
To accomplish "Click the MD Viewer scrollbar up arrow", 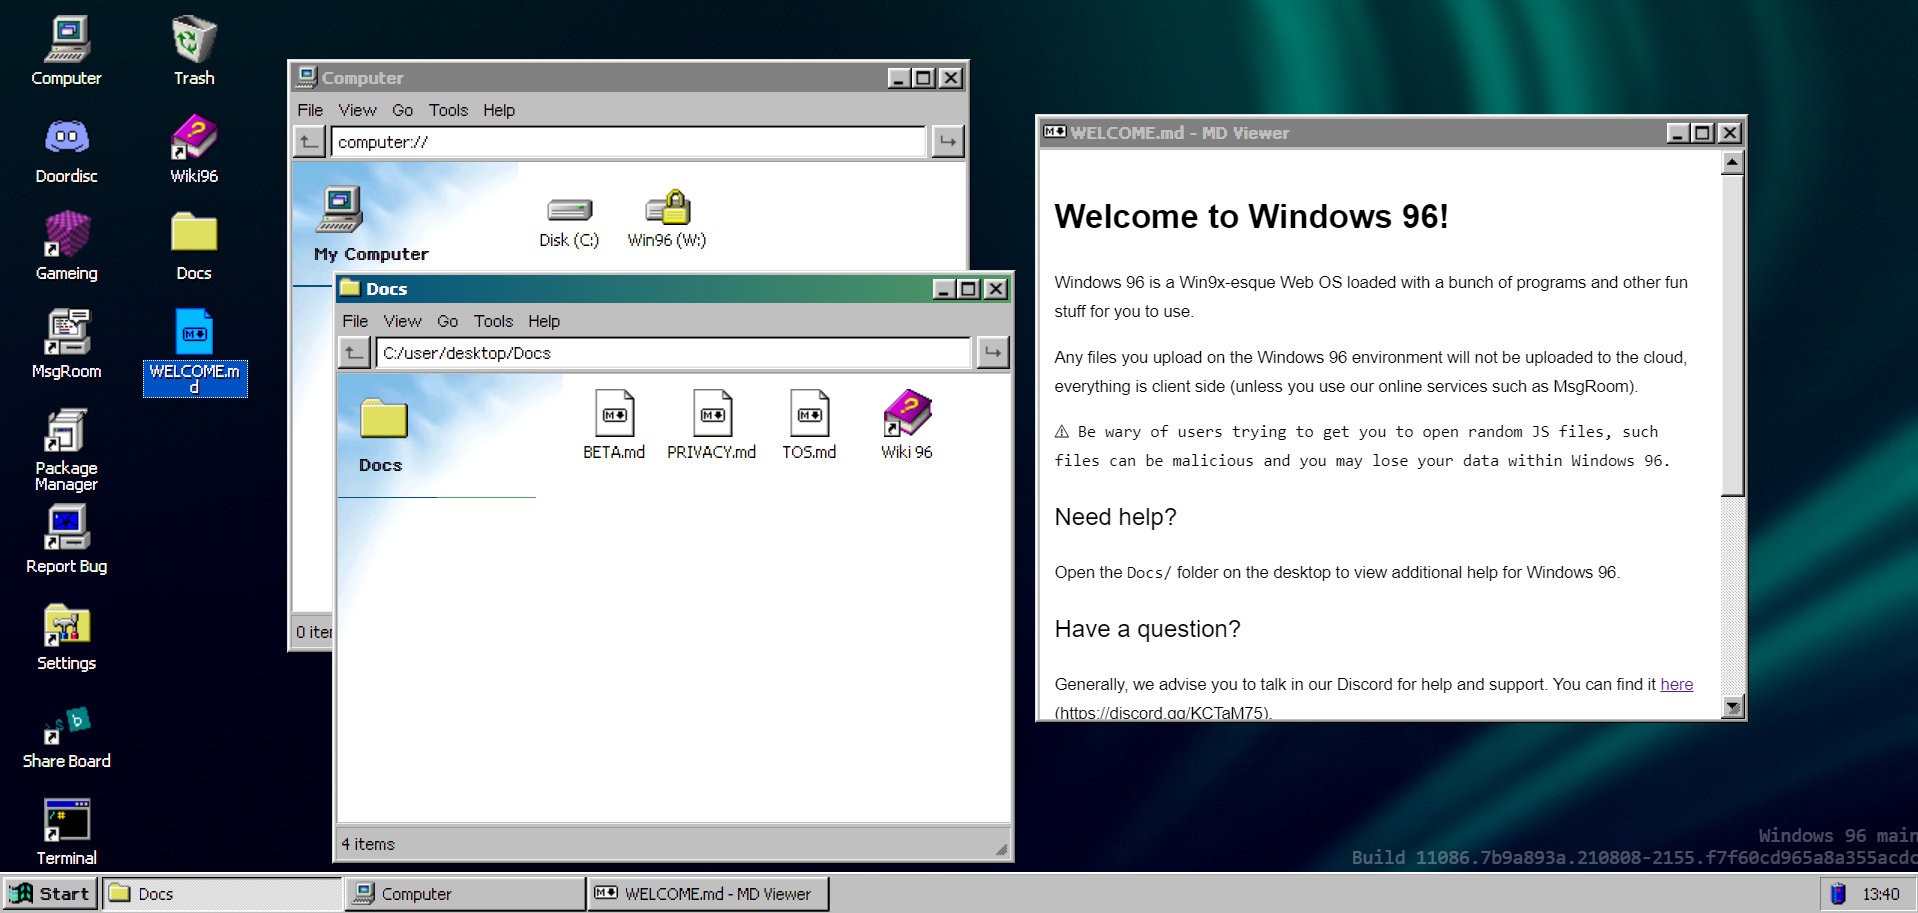I will click(x=1733, y=162).
